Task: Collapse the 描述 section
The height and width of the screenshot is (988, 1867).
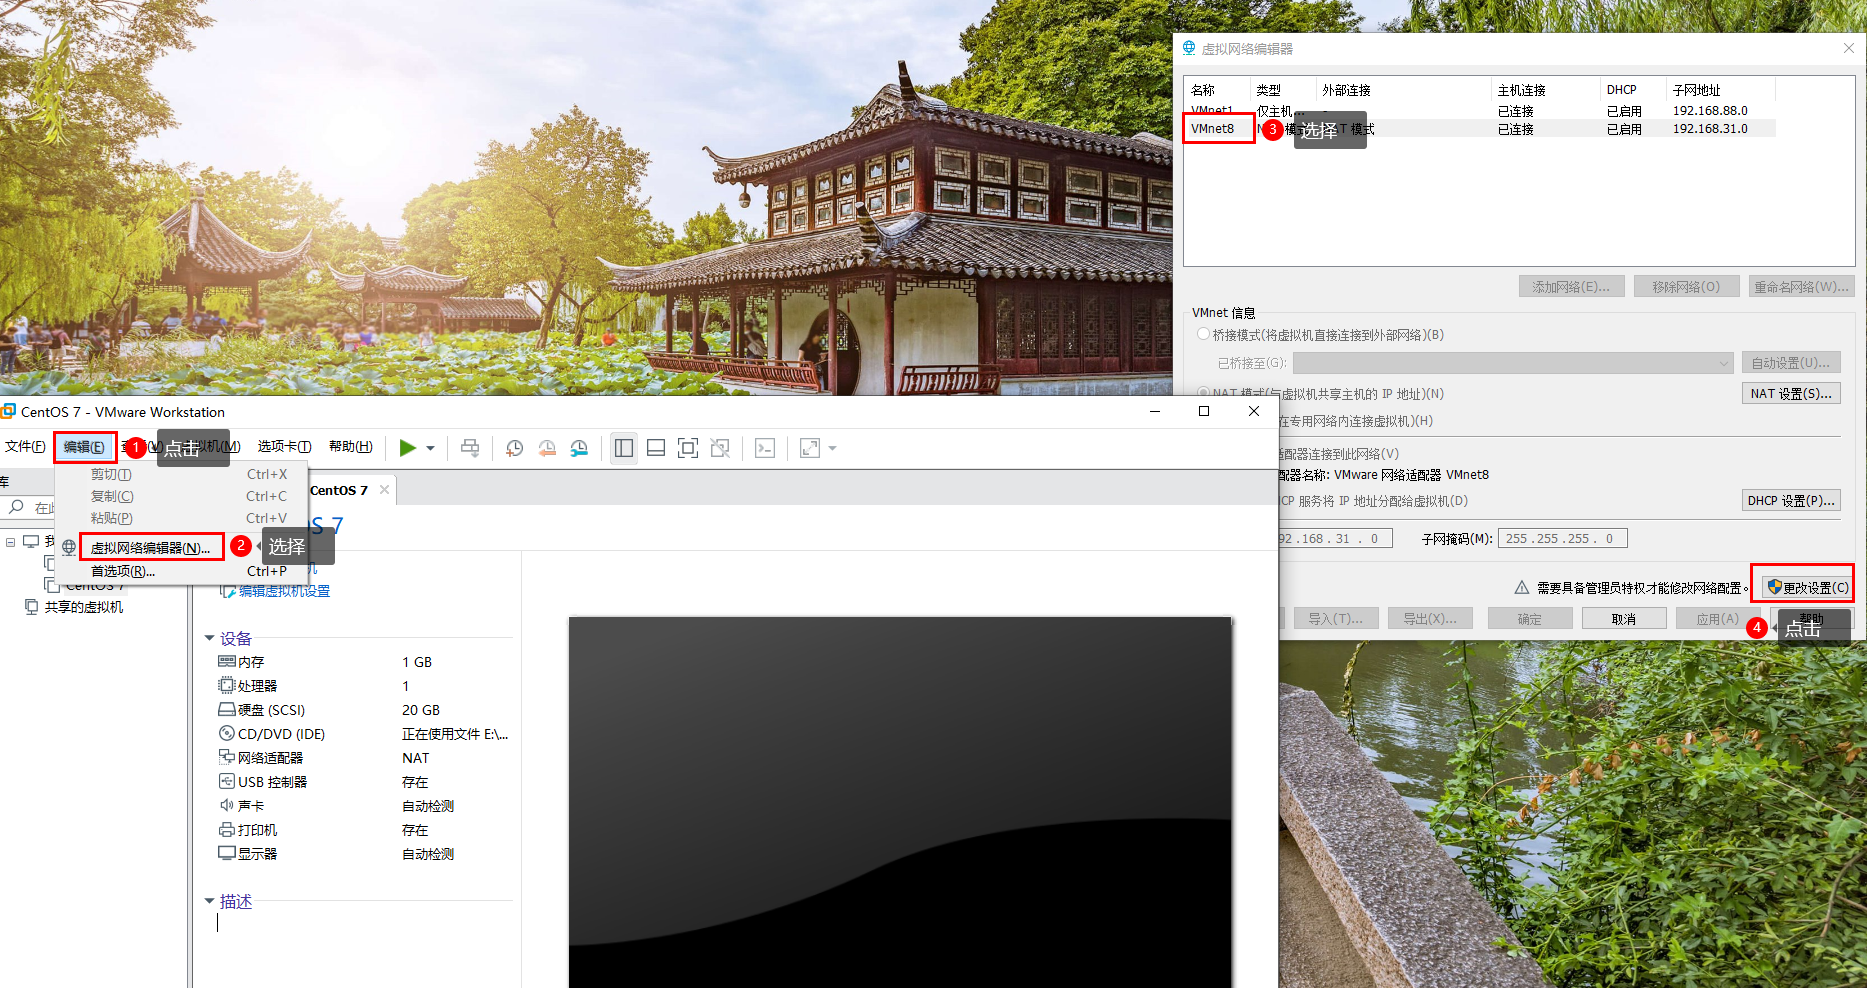Action: coord(209,901)
